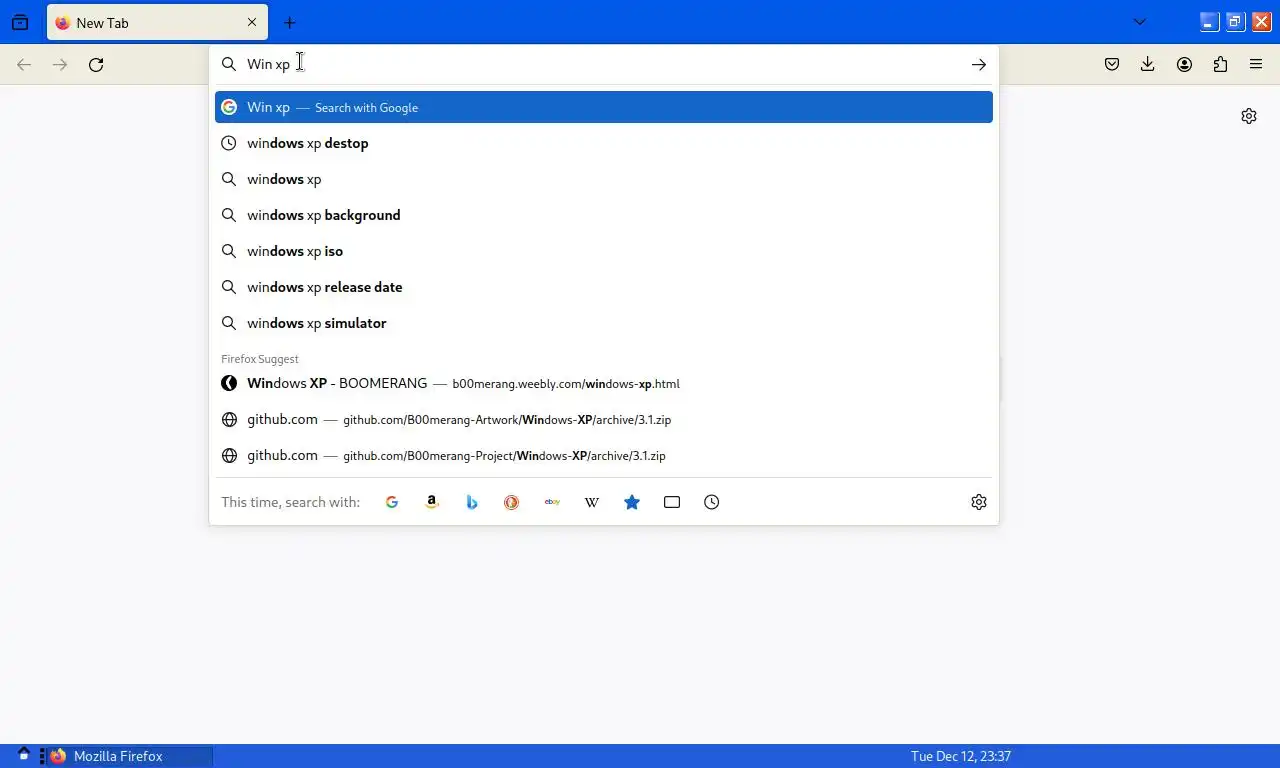Search this time with DuckDuckGo
Screen dimensions: 1280x768
[512, 502]
